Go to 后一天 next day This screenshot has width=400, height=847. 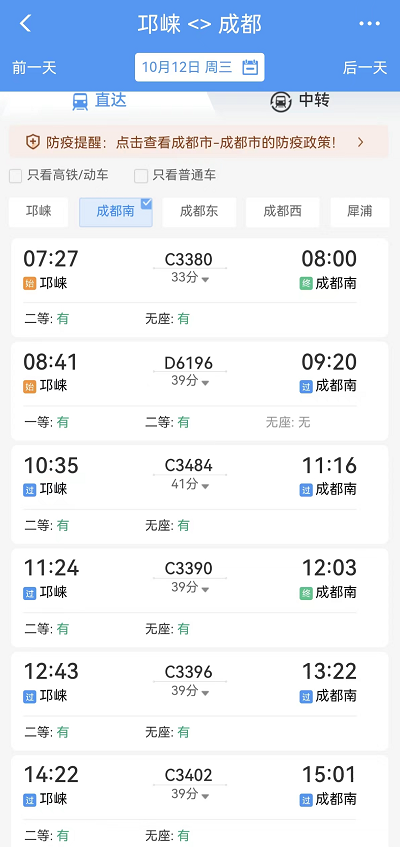(365, 68)
